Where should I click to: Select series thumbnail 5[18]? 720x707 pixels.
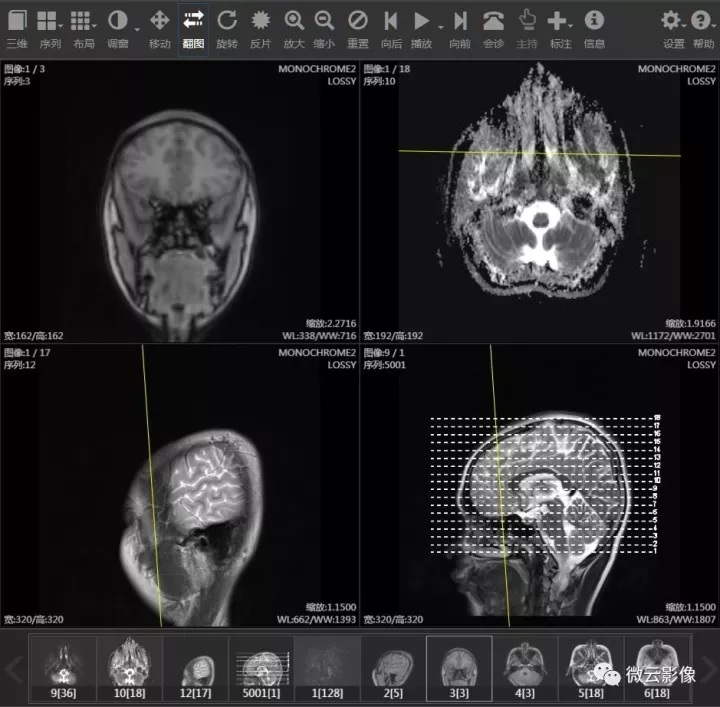click(x=591, y=668)
